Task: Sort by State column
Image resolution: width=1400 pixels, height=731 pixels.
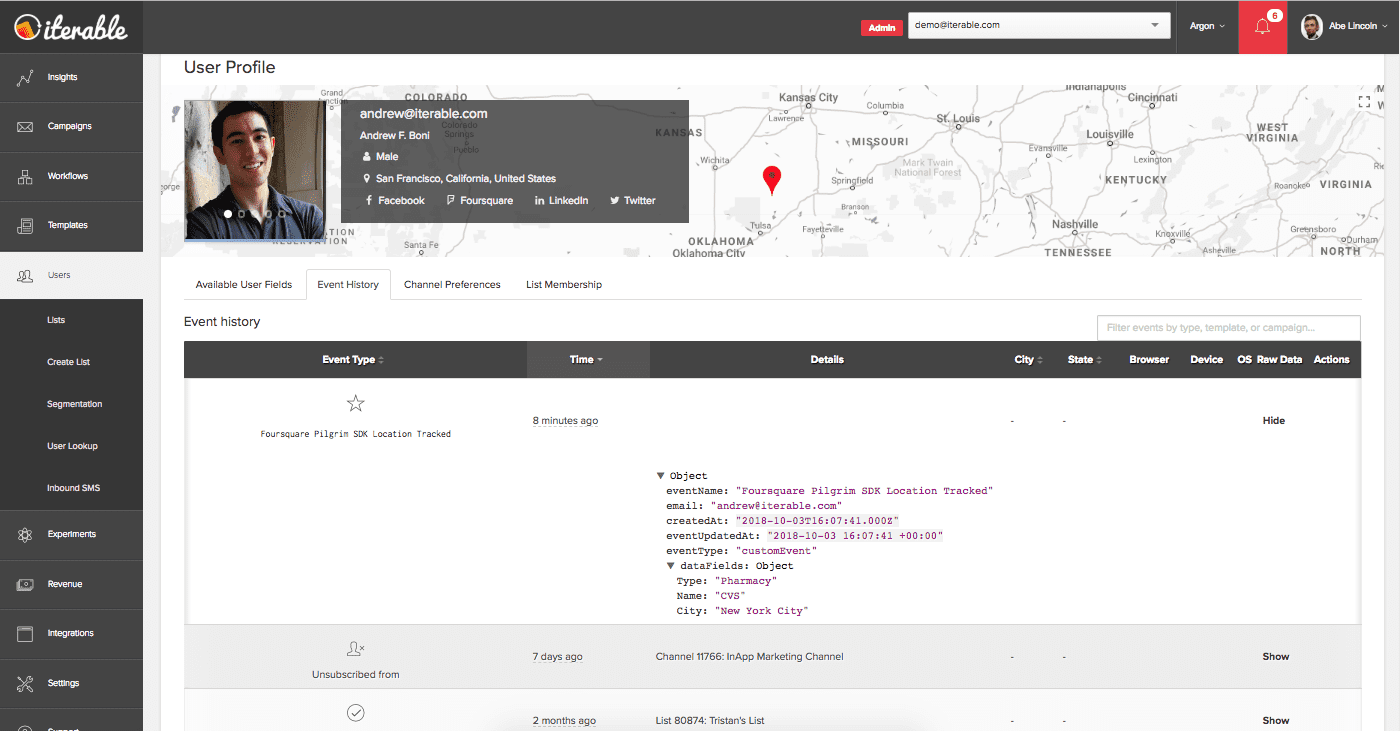Action: click(x=1084, y=360)
